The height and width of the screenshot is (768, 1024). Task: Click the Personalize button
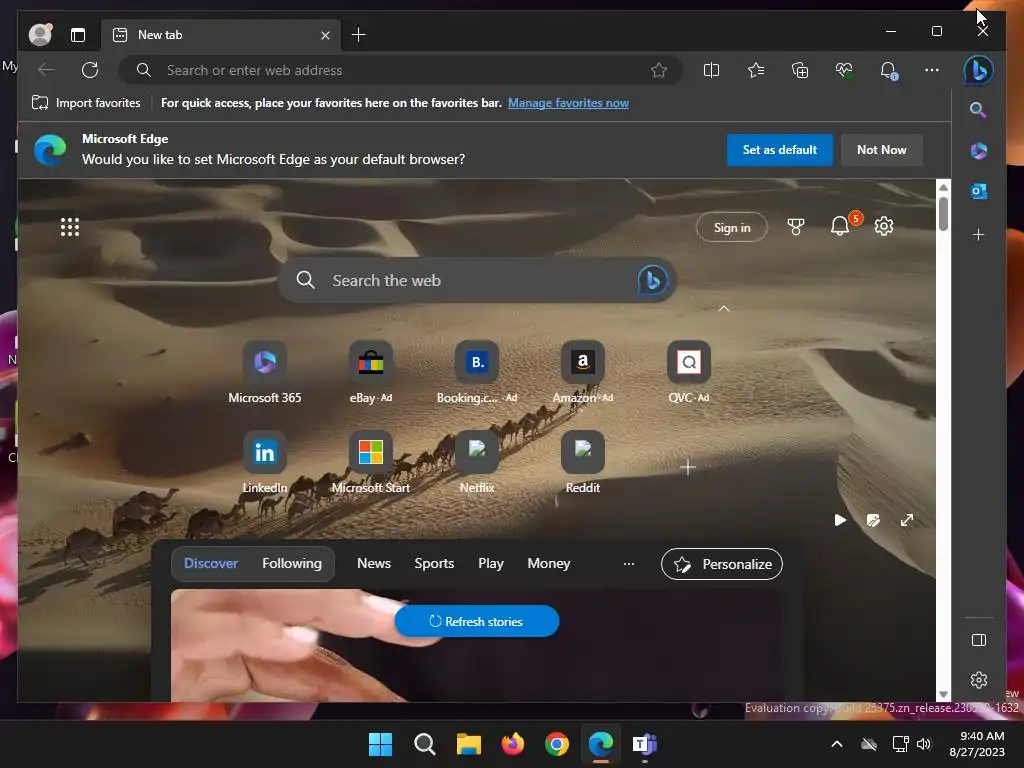[x=722, y=564]
